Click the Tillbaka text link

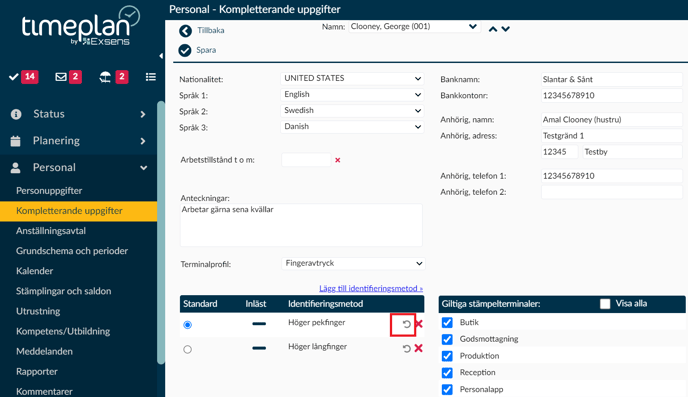[x=211, y=31]
